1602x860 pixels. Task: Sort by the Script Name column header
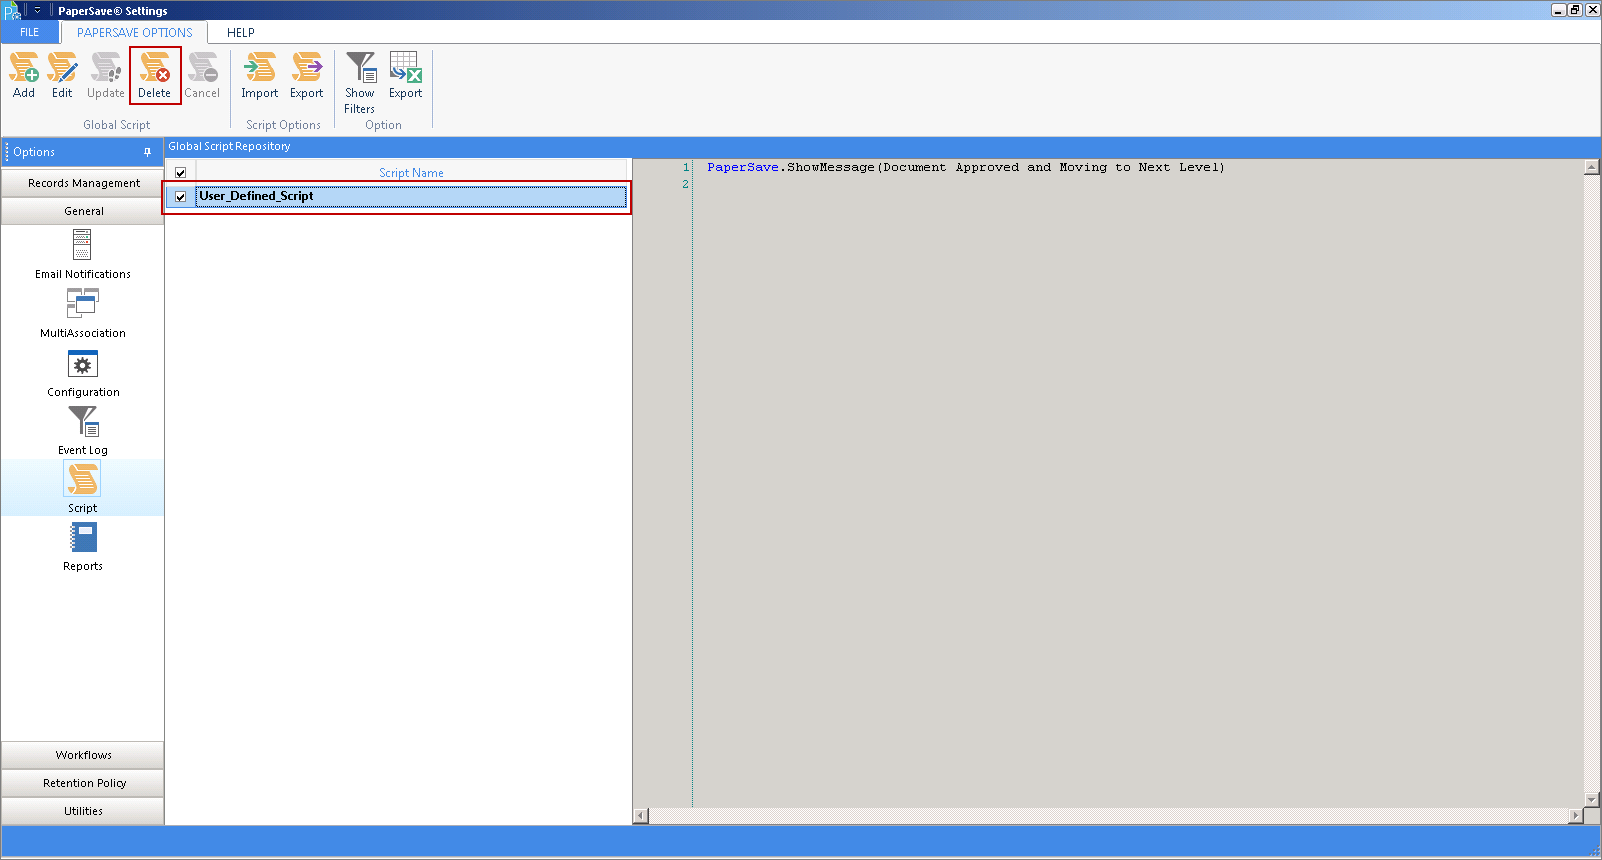411,173
